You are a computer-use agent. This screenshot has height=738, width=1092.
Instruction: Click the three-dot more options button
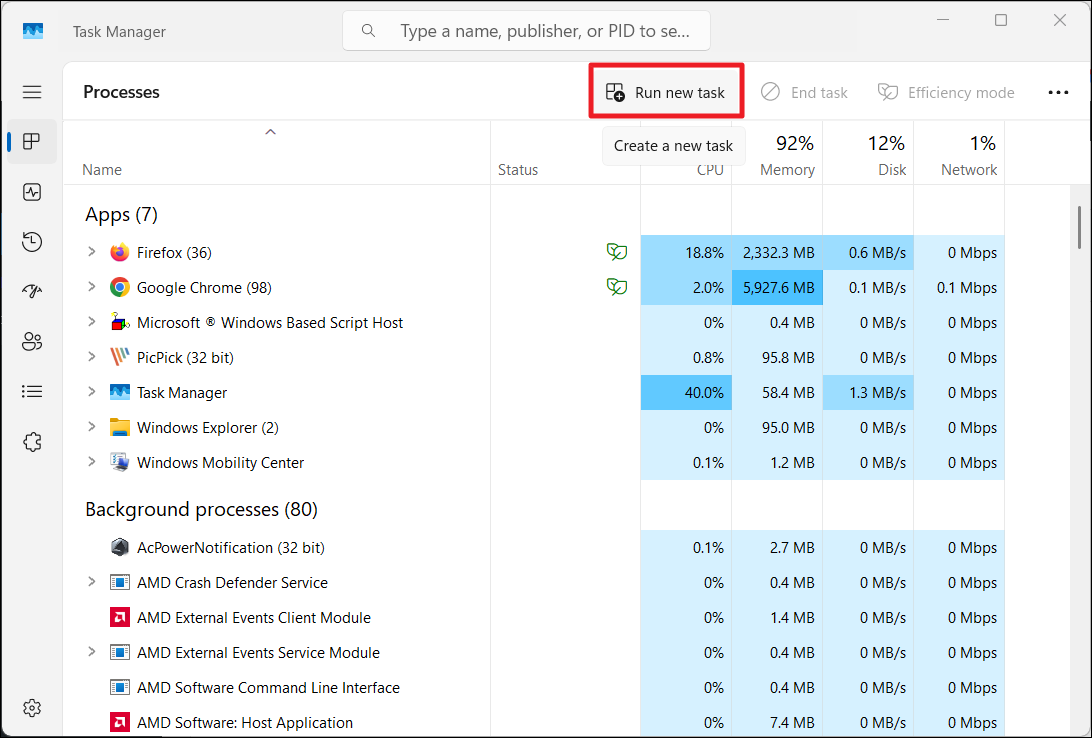pos(1058,93)
